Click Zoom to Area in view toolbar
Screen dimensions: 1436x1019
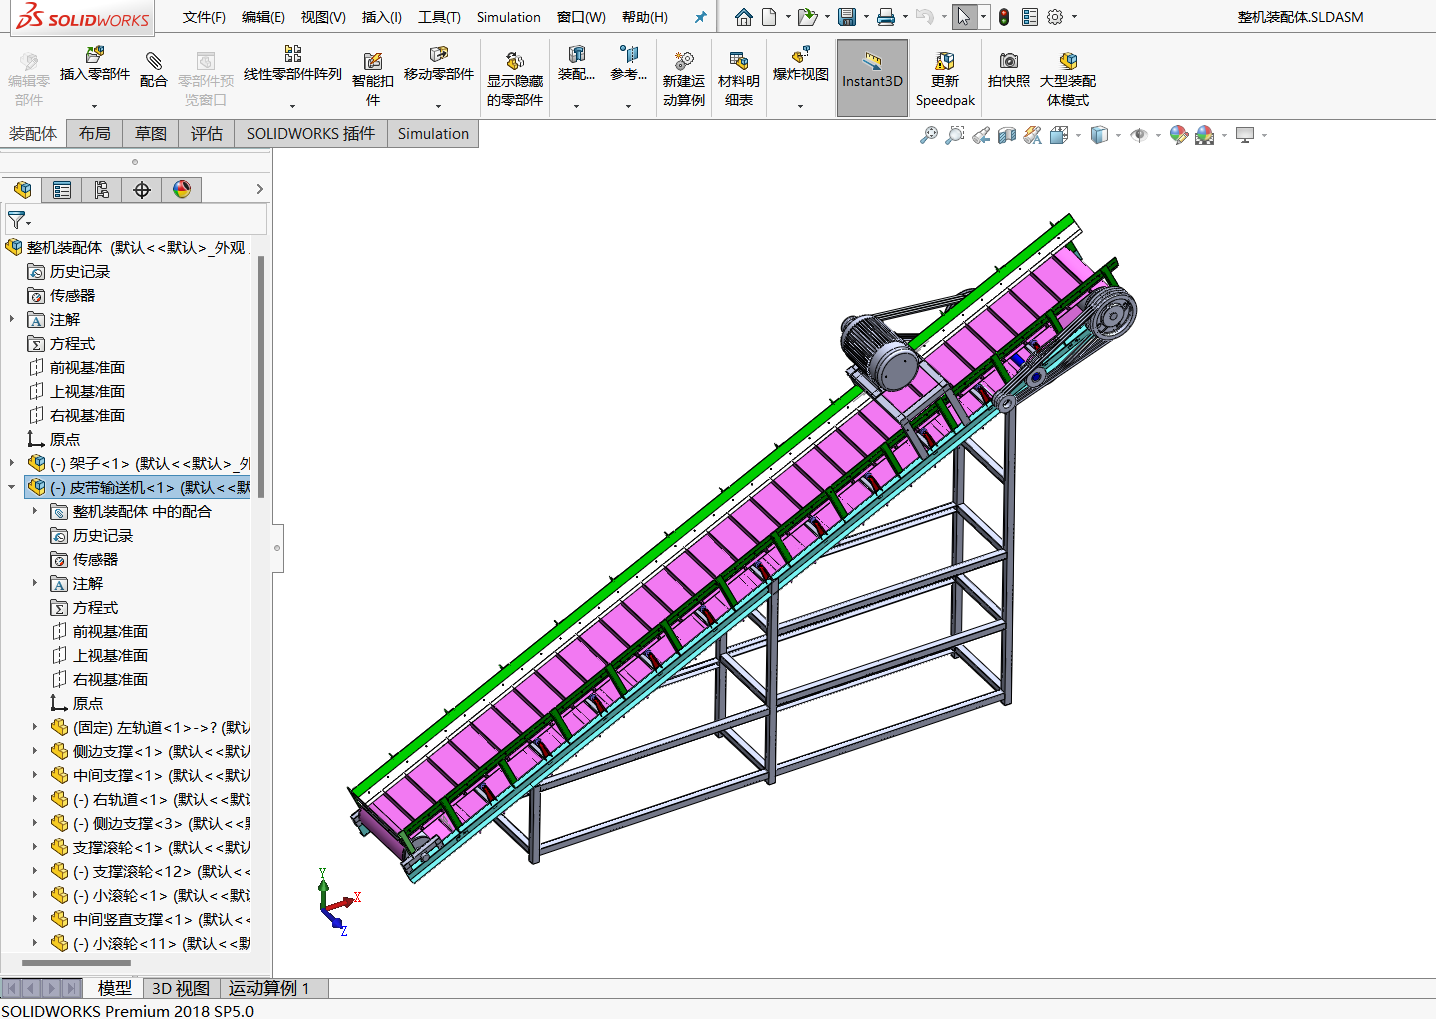[955, 135]
